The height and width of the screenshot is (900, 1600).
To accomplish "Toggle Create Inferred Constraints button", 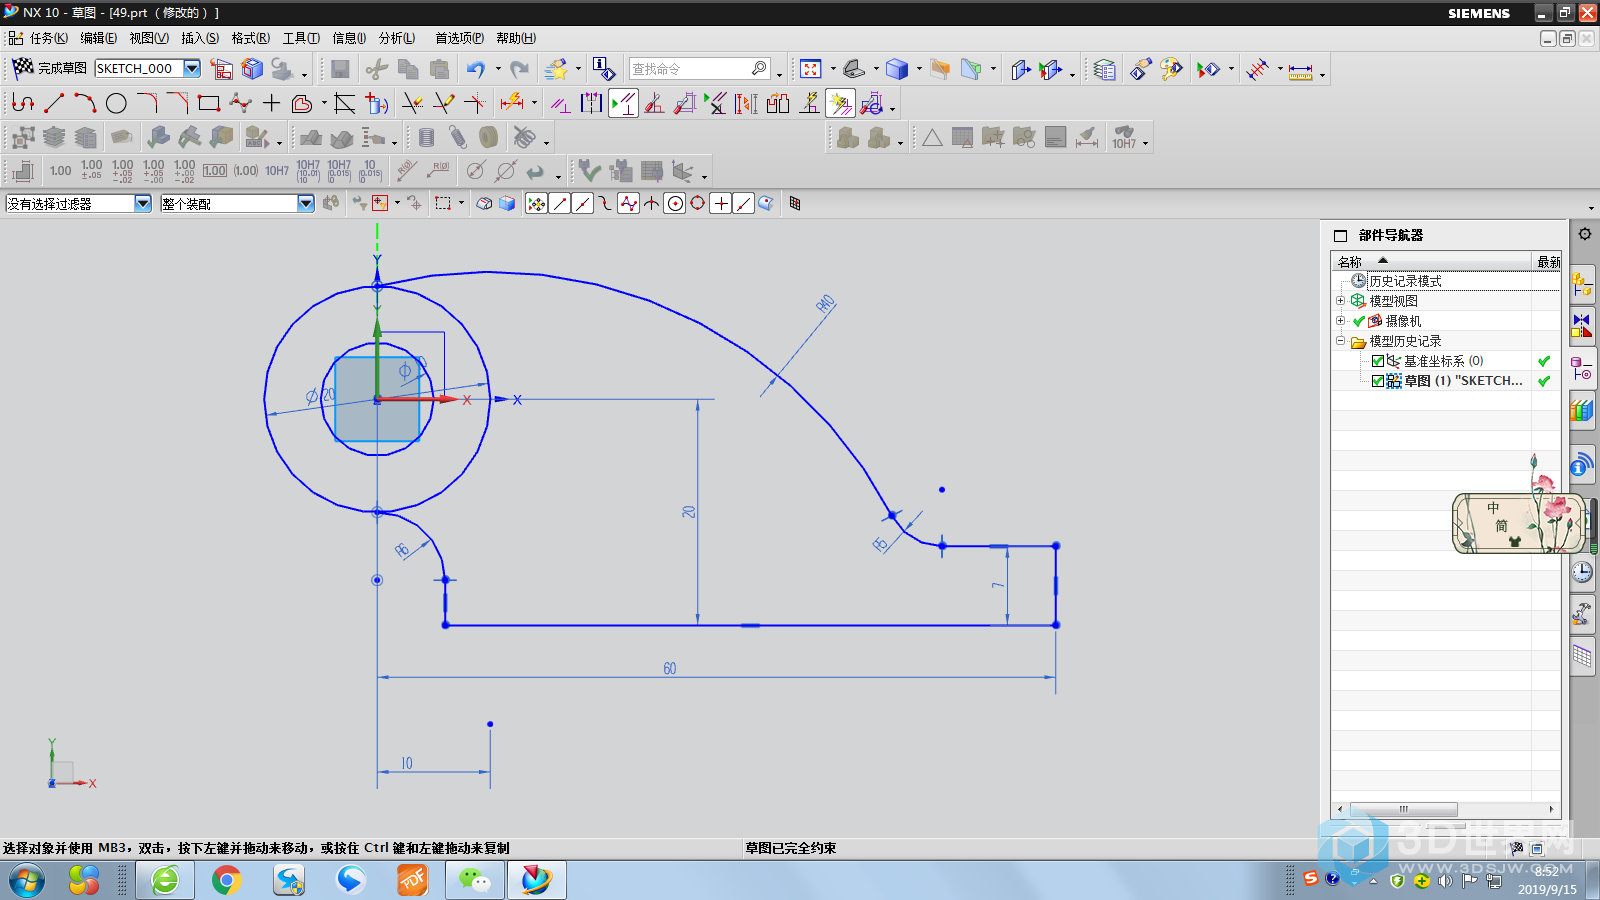I will [x=840, y=103].
